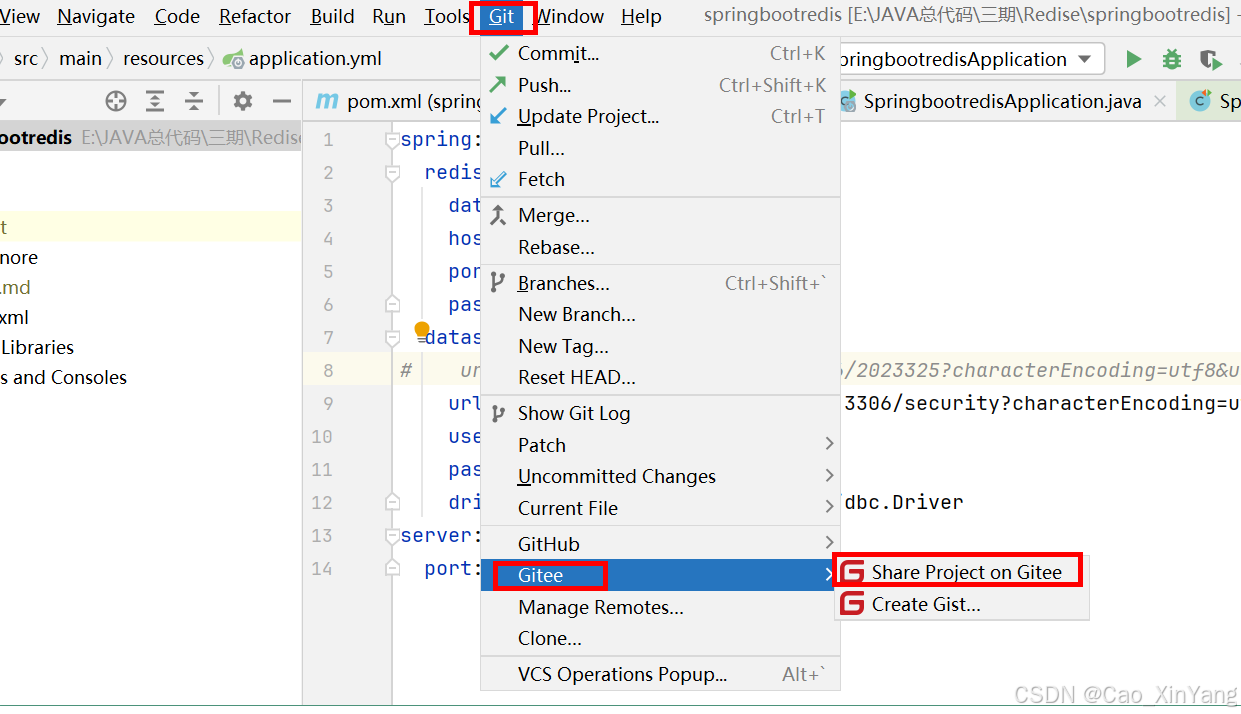Click the src breadcrumb
The image size is (1241, 714).
[x=26, y=59]
